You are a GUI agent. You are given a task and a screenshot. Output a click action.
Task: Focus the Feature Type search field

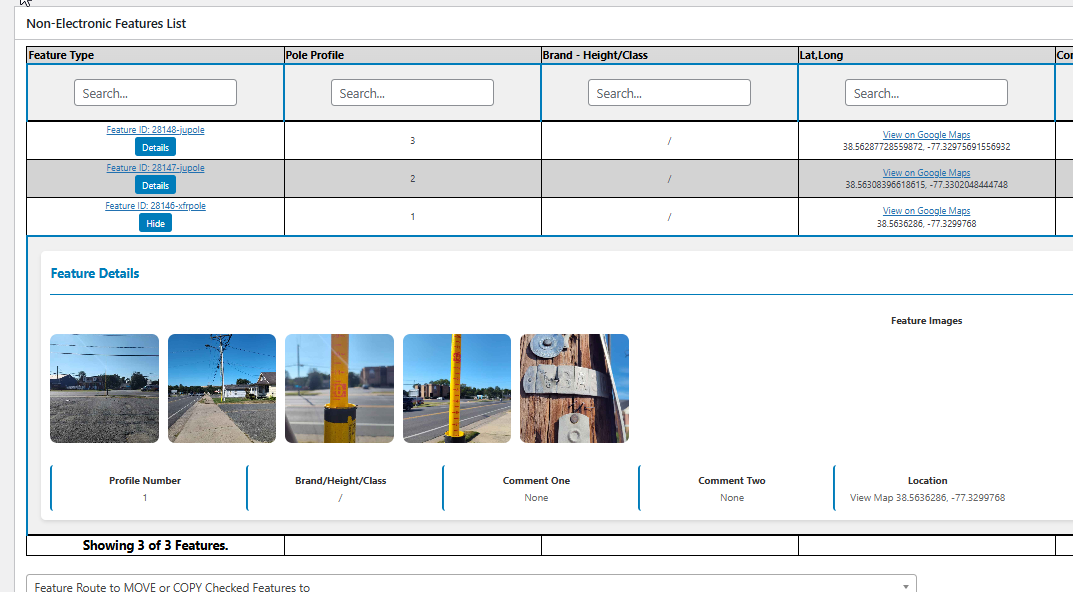tap(155, 92)
